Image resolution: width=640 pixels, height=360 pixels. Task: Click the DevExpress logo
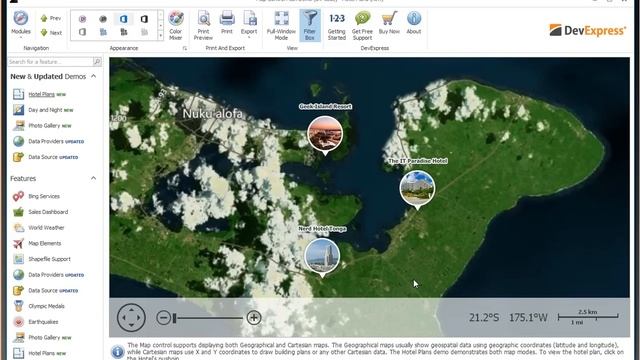[587, 30]
